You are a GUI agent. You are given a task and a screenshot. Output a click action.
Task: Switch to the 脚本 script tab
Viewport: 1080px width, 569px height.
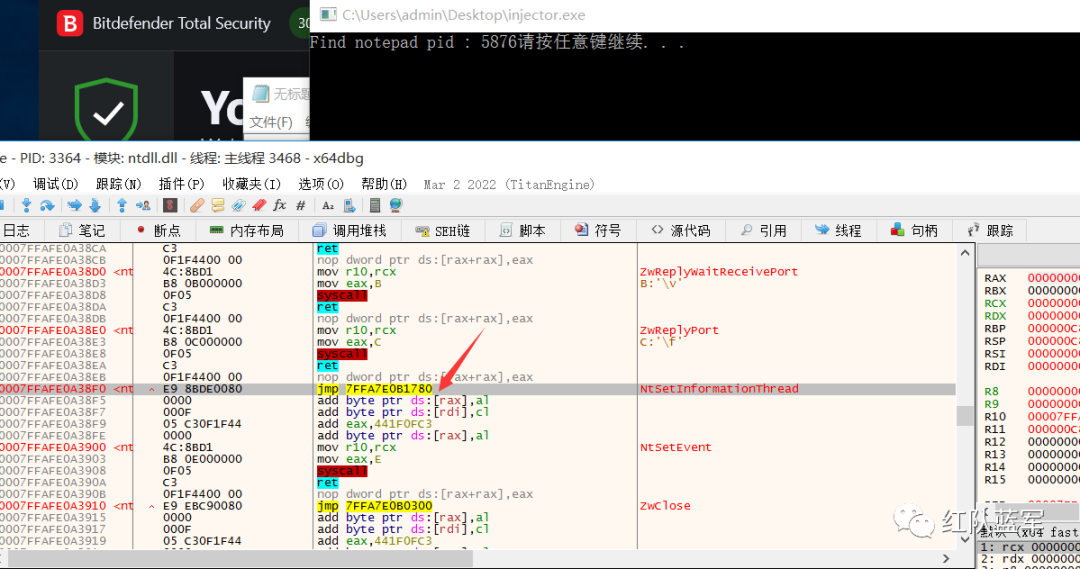pos(523,231)
